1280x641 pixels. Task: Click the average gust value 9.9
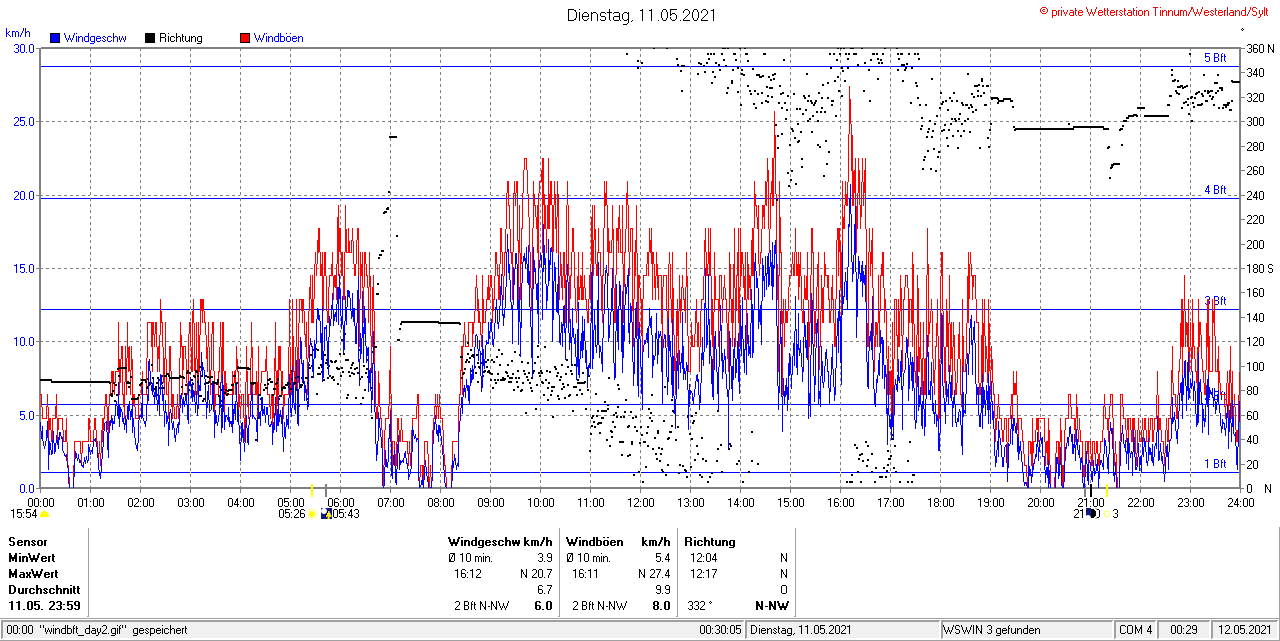pos(662,590)
